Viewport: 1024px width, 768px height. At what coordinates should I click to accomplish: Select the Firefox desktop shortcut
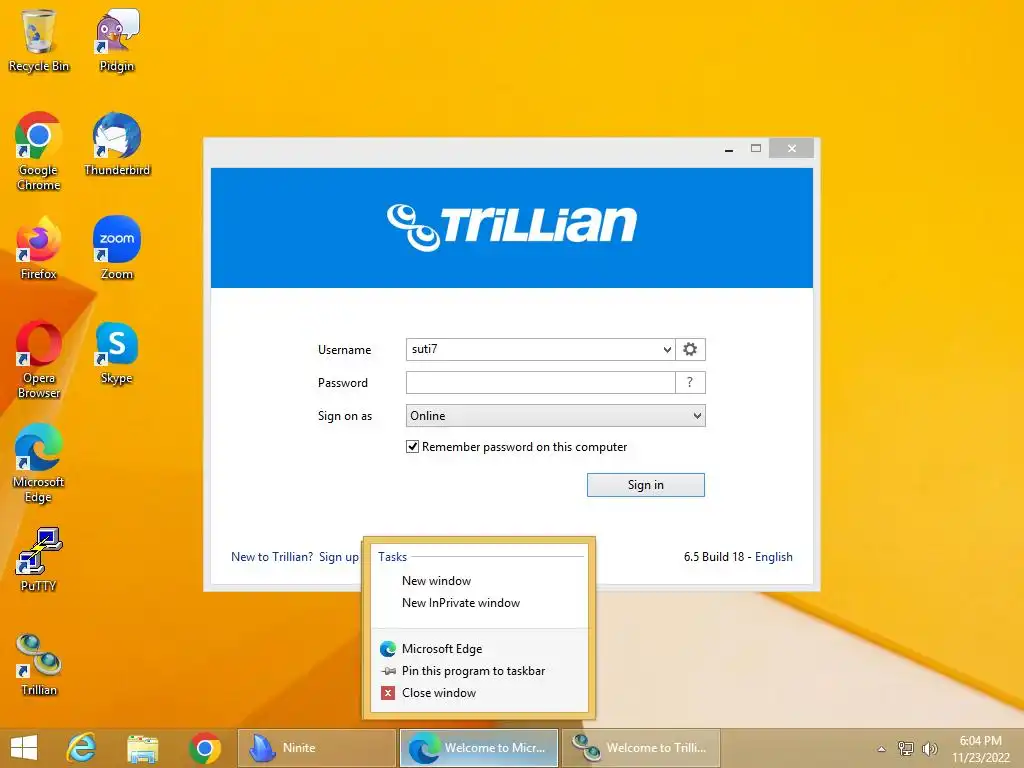click(39, 248)
